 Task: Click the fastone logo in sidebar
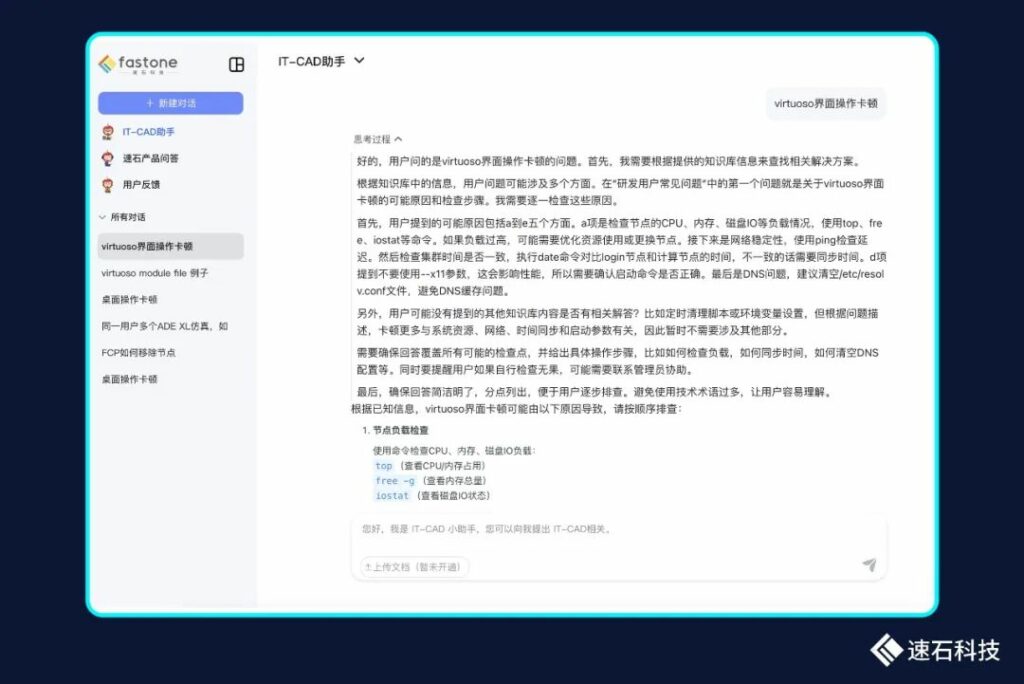tap(138, 64)
